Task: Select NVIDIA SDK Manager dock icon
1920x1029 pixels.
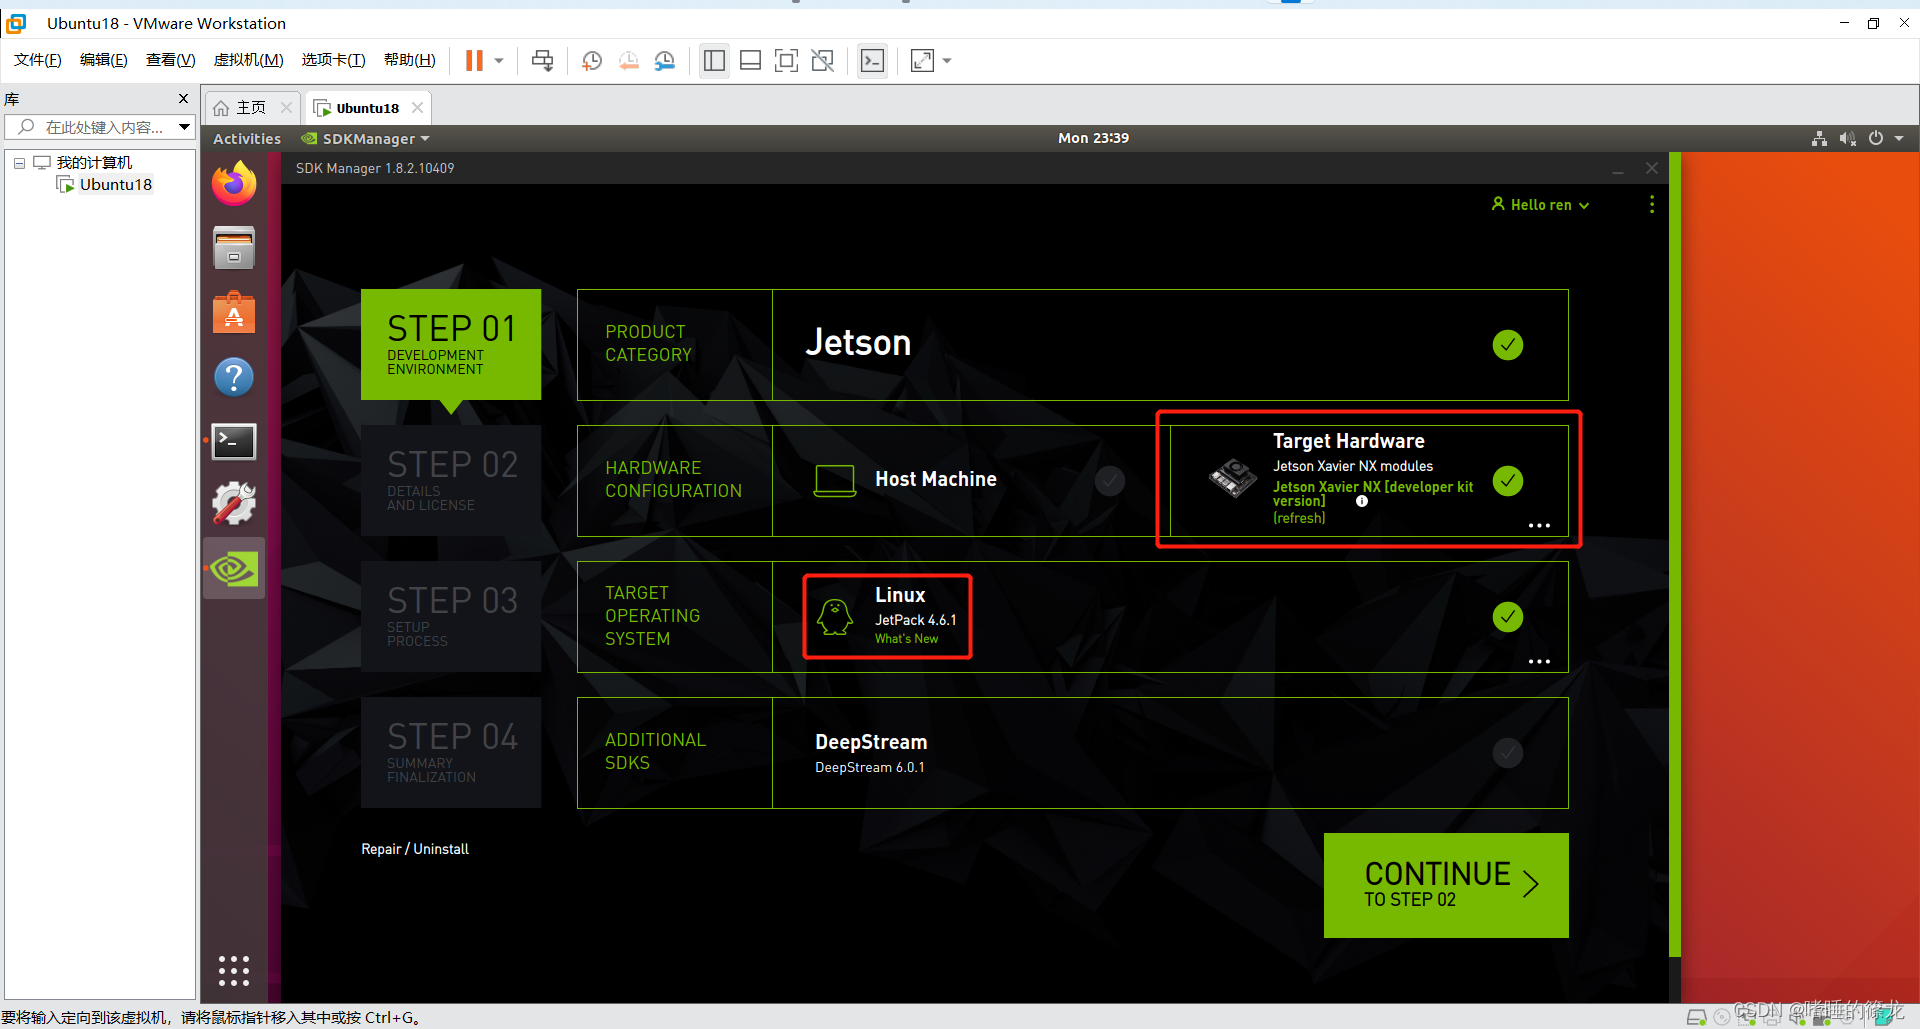Action: click(x=234, y=569)
